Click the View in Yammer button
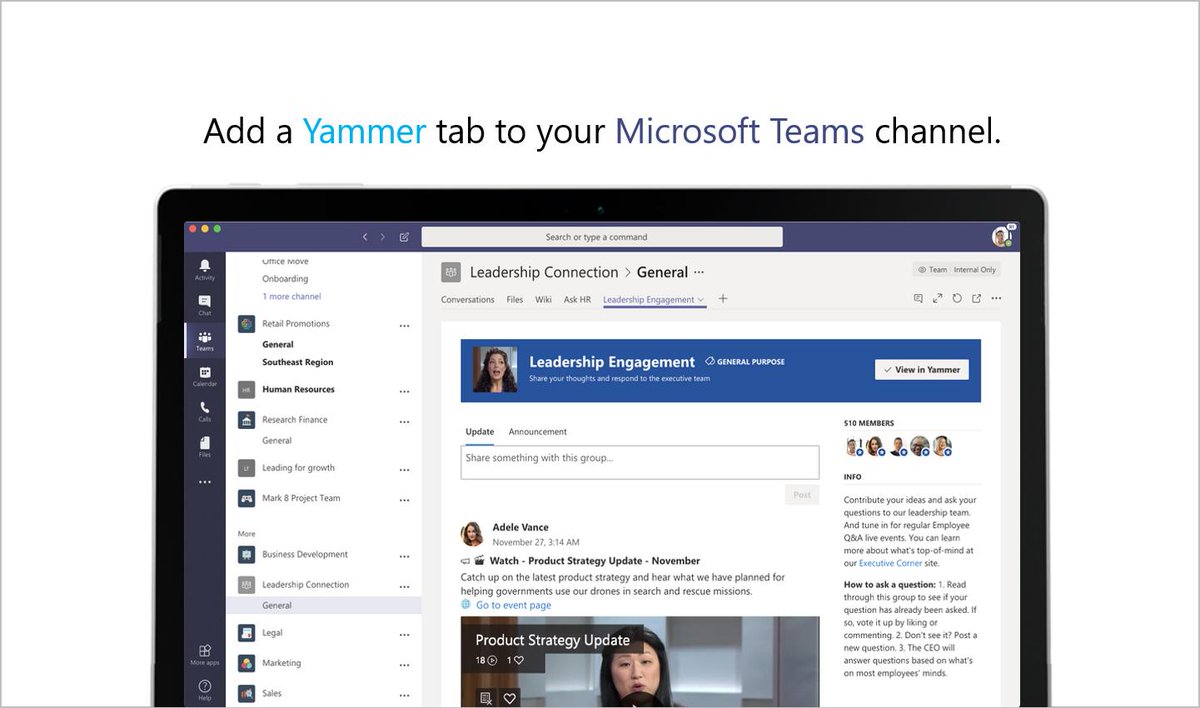 click(921, 370)
